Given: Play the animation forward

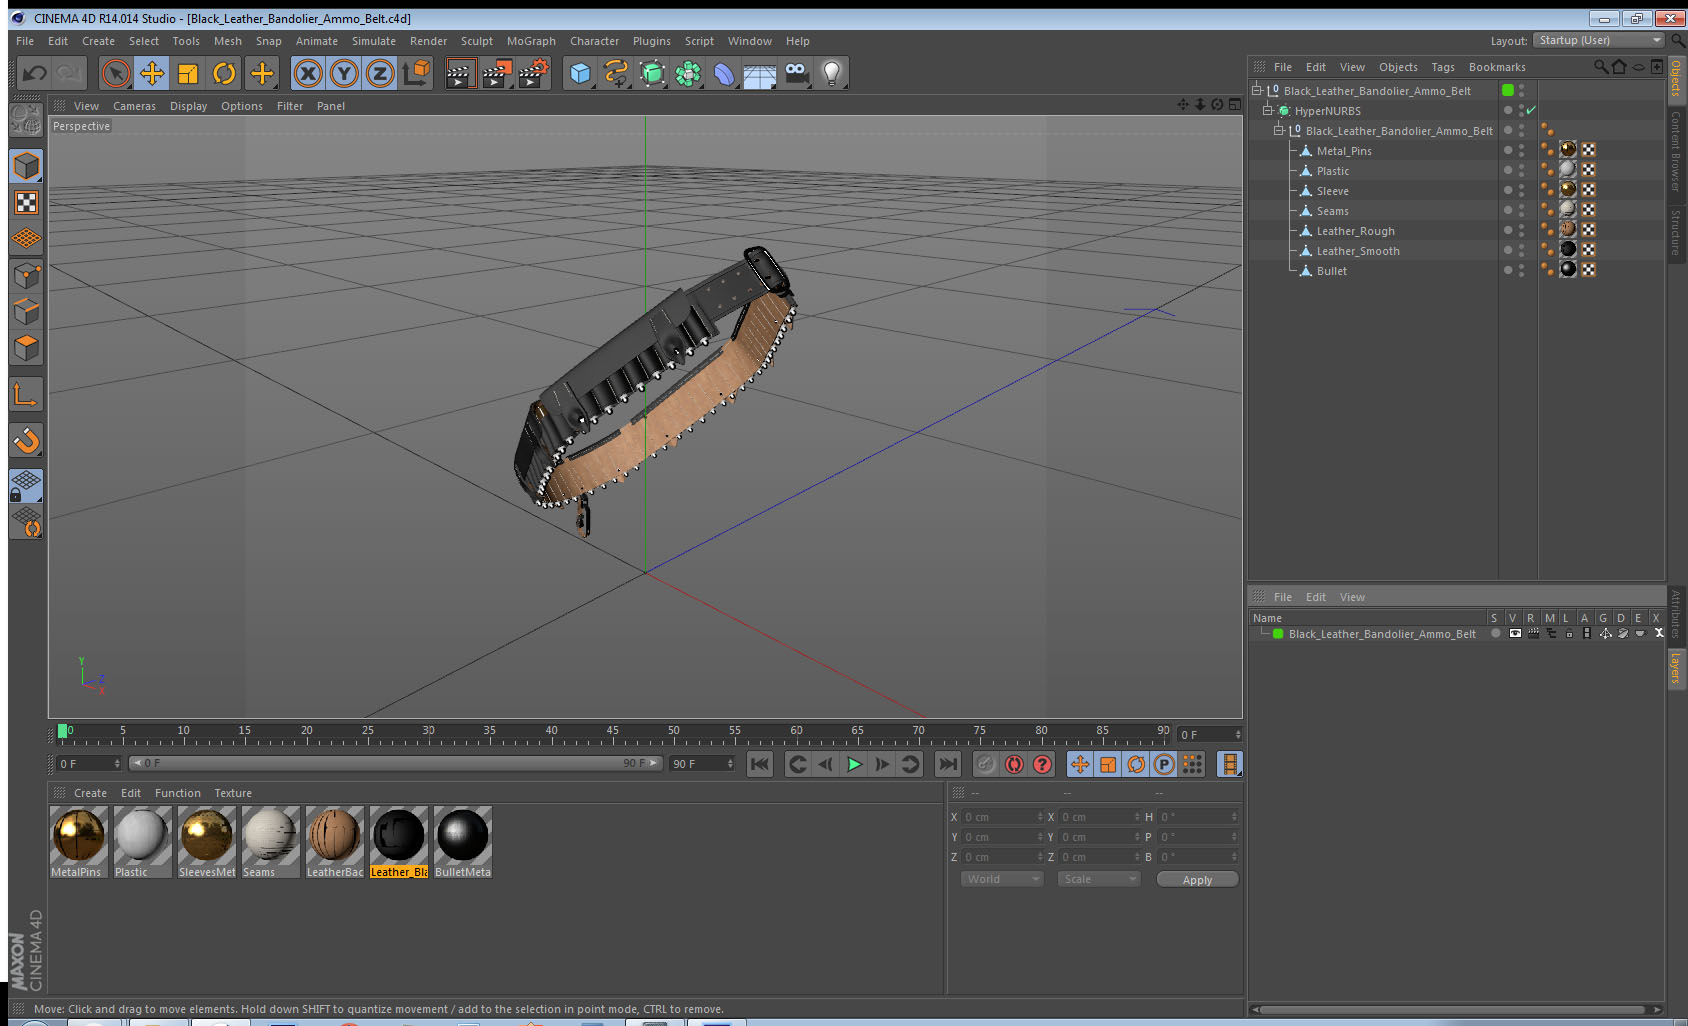Looking at the screenshot, I should [854, 764].
